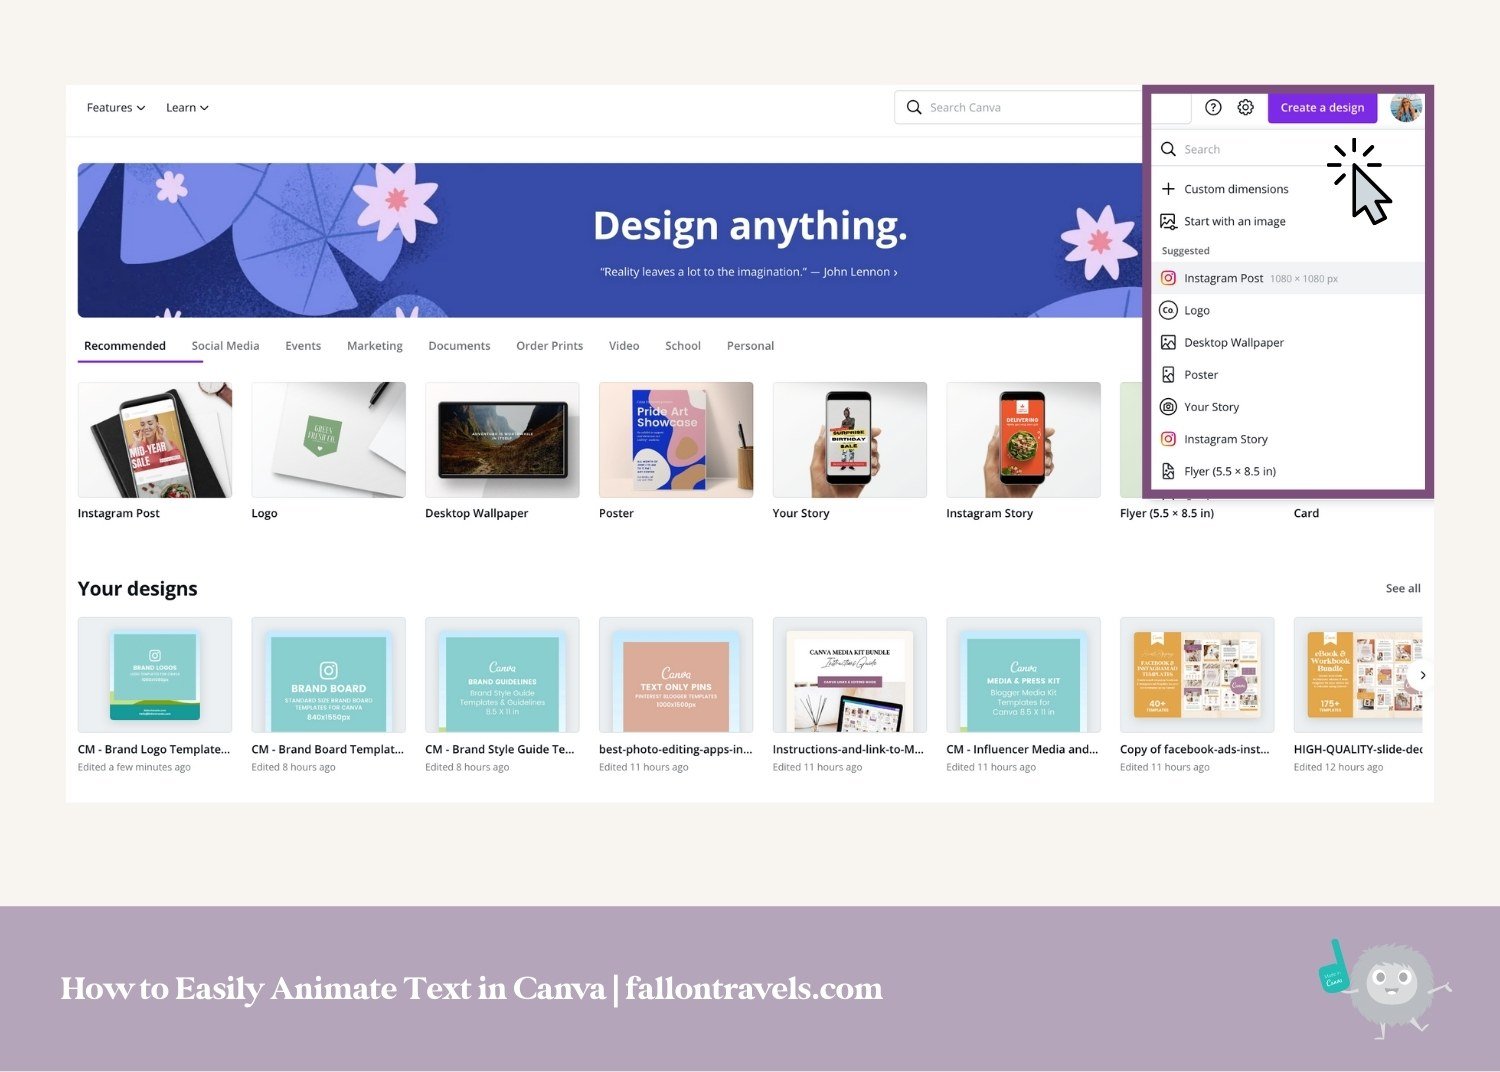The width and height of the screenshot is (1500, 1072).
Task: Open the help question mark icon
Action: coord(1213,107)
